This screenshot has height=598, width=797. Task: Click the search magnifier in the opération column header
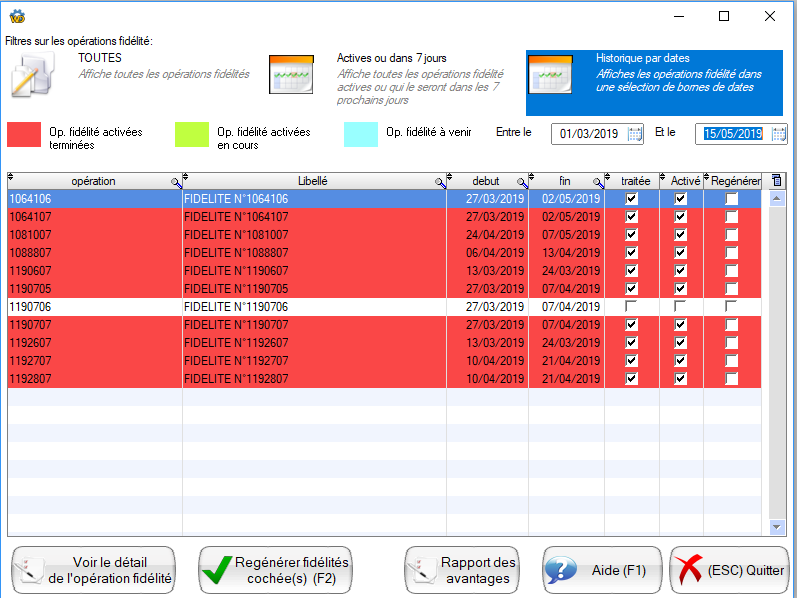[x=176, y=182]
